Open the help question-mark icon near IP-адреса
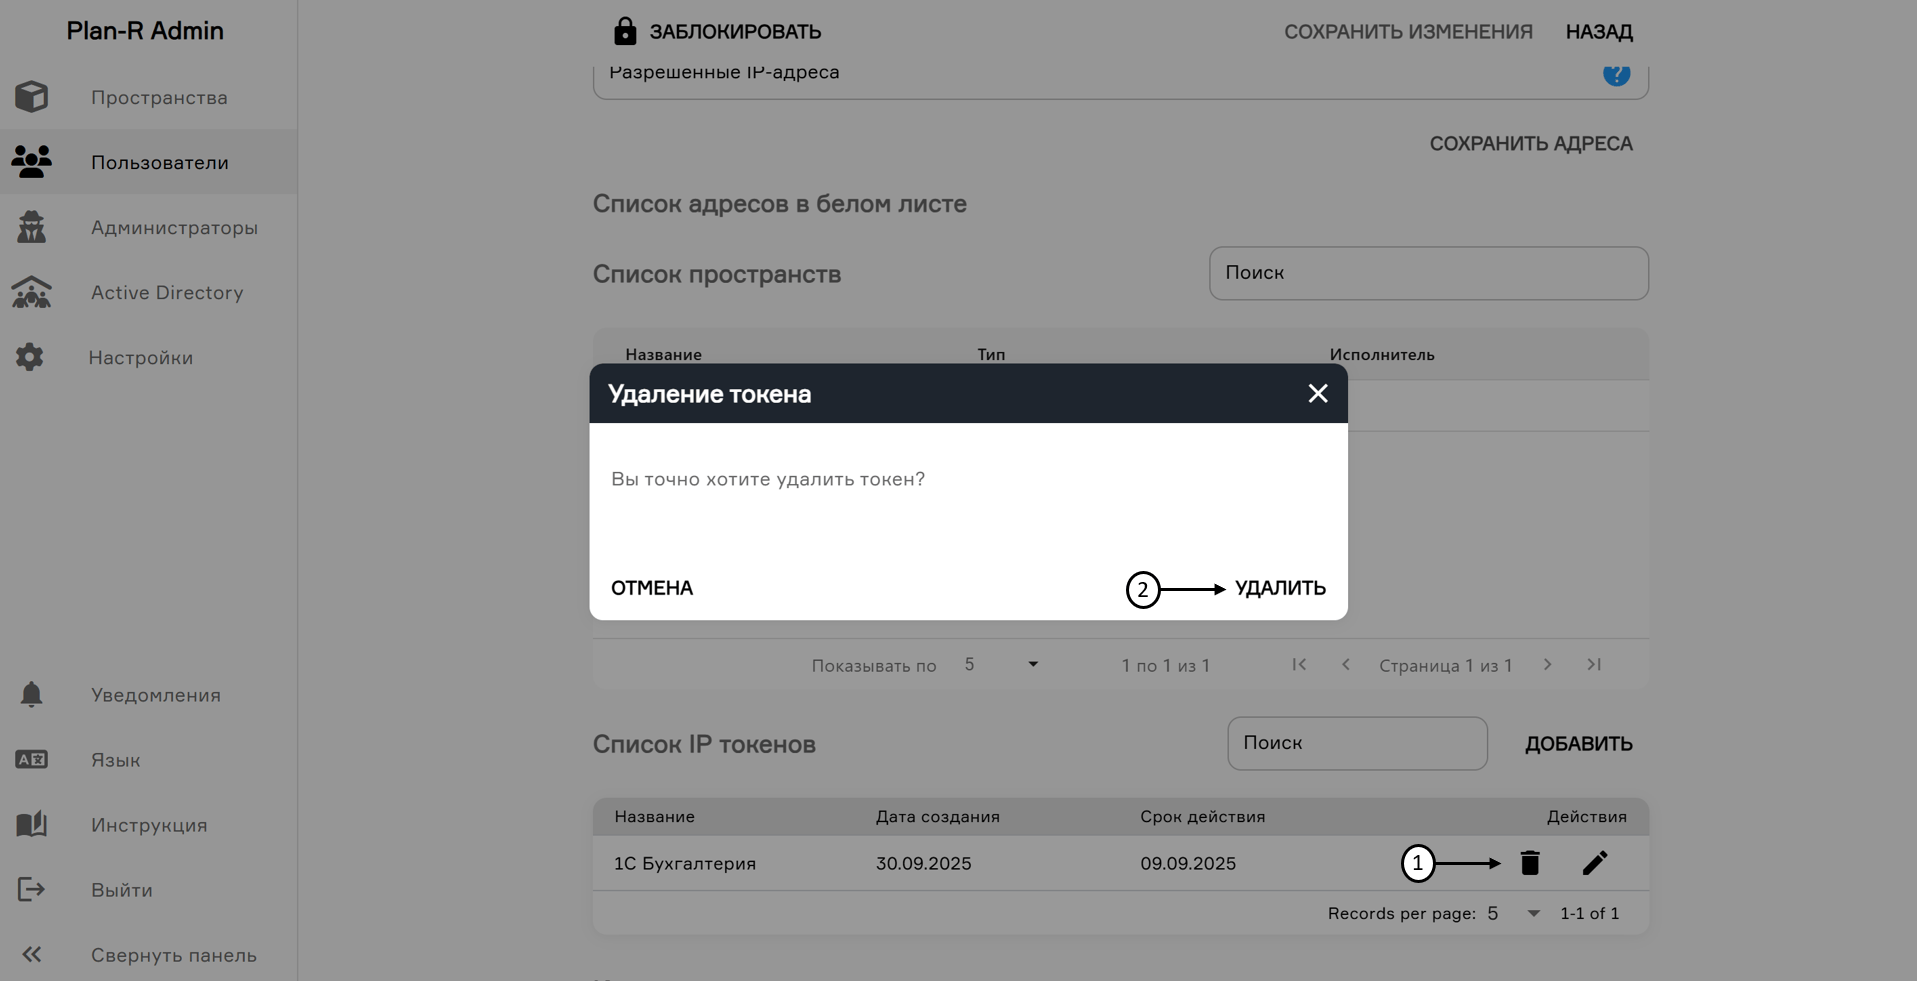Viewport: 1917px width, 981px height. tap(1616, 74)
